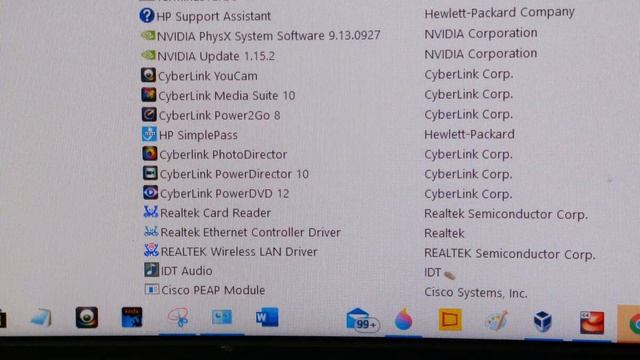Click the Hewlett-Packard Company publisher cell
The width and height of the screenshot is (640, 360).
[500, 13]
